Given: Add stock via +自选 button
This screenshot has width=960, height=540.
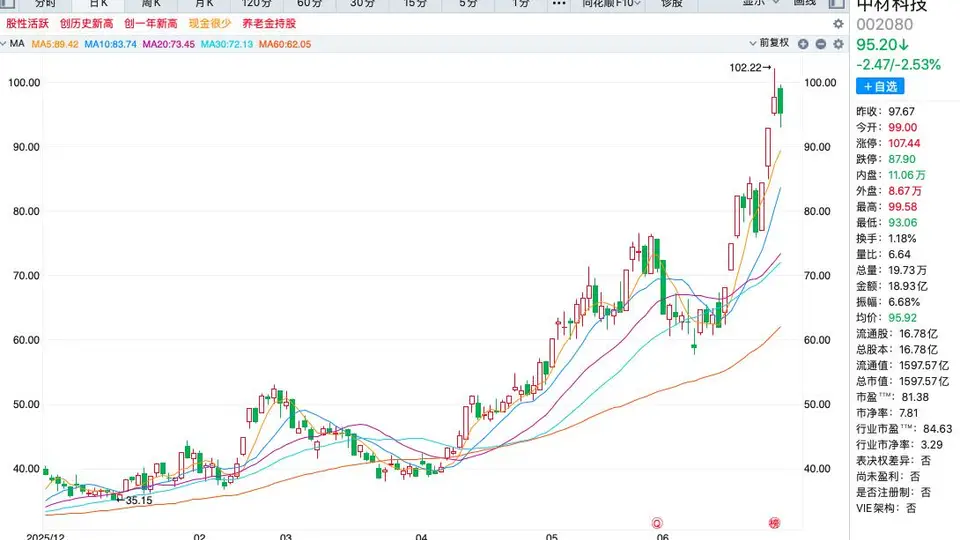Looking at the screenshot, I should [x=880, y=86].
